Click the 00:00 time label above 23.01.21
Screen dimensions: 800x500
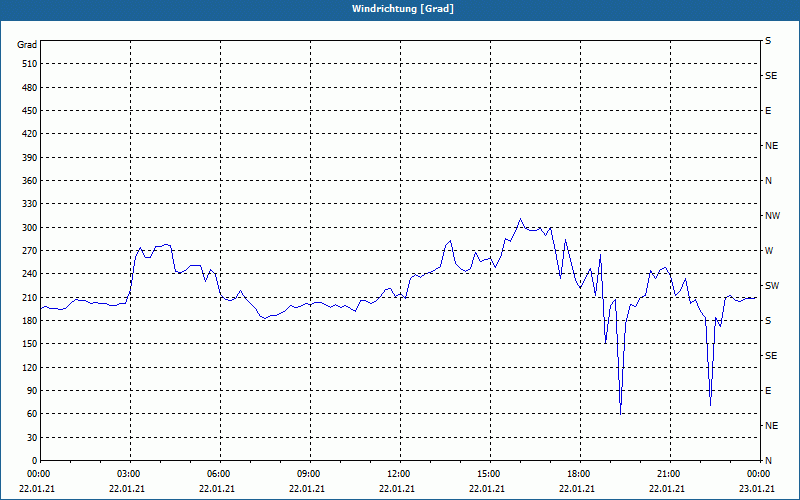click(x=760, y=473)
